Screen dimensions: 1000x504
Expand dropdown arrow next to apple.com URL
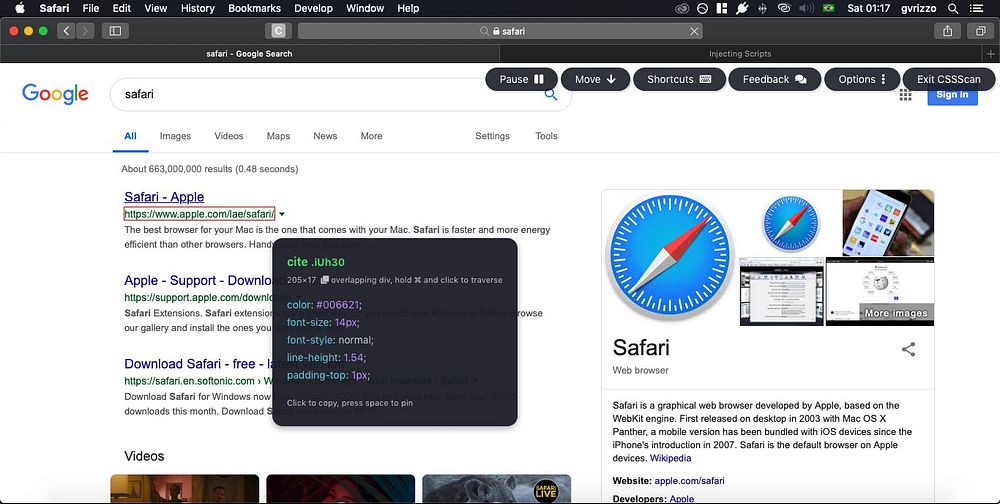282,214
